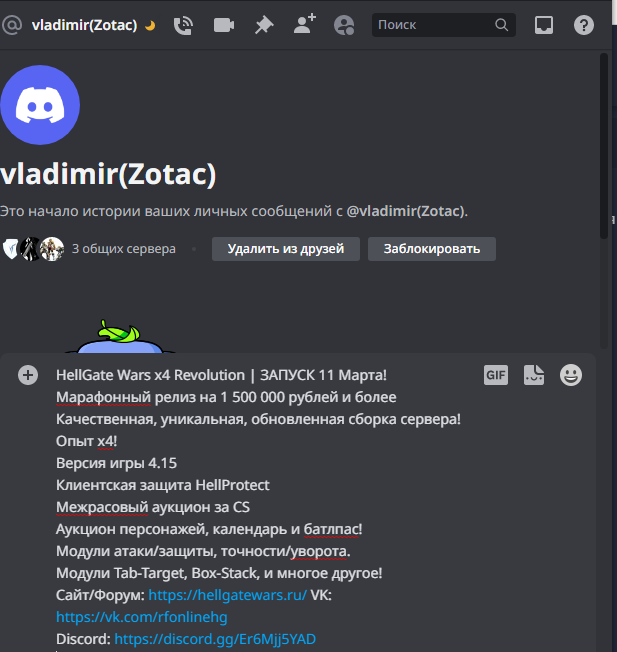Open the inbox
Image resolution: width=617 pixels, height=652 pixels.
544,25
